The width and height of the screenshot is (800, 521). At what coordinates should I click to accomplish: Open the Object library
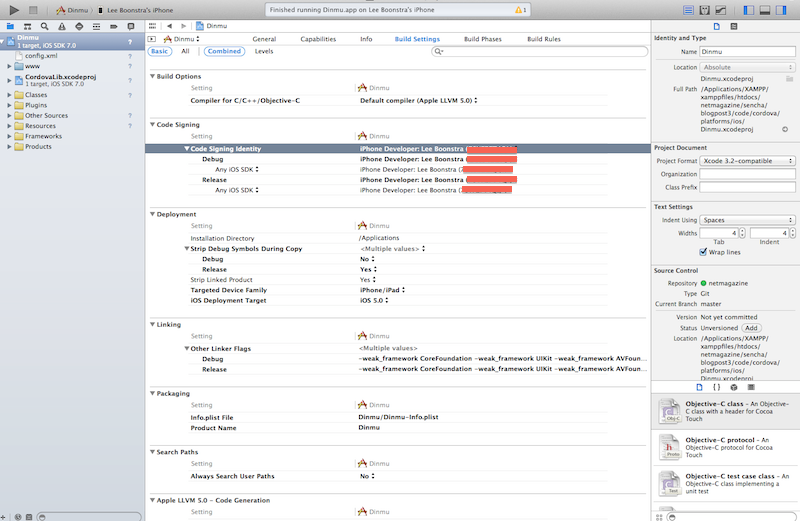[x=734, y=387]
